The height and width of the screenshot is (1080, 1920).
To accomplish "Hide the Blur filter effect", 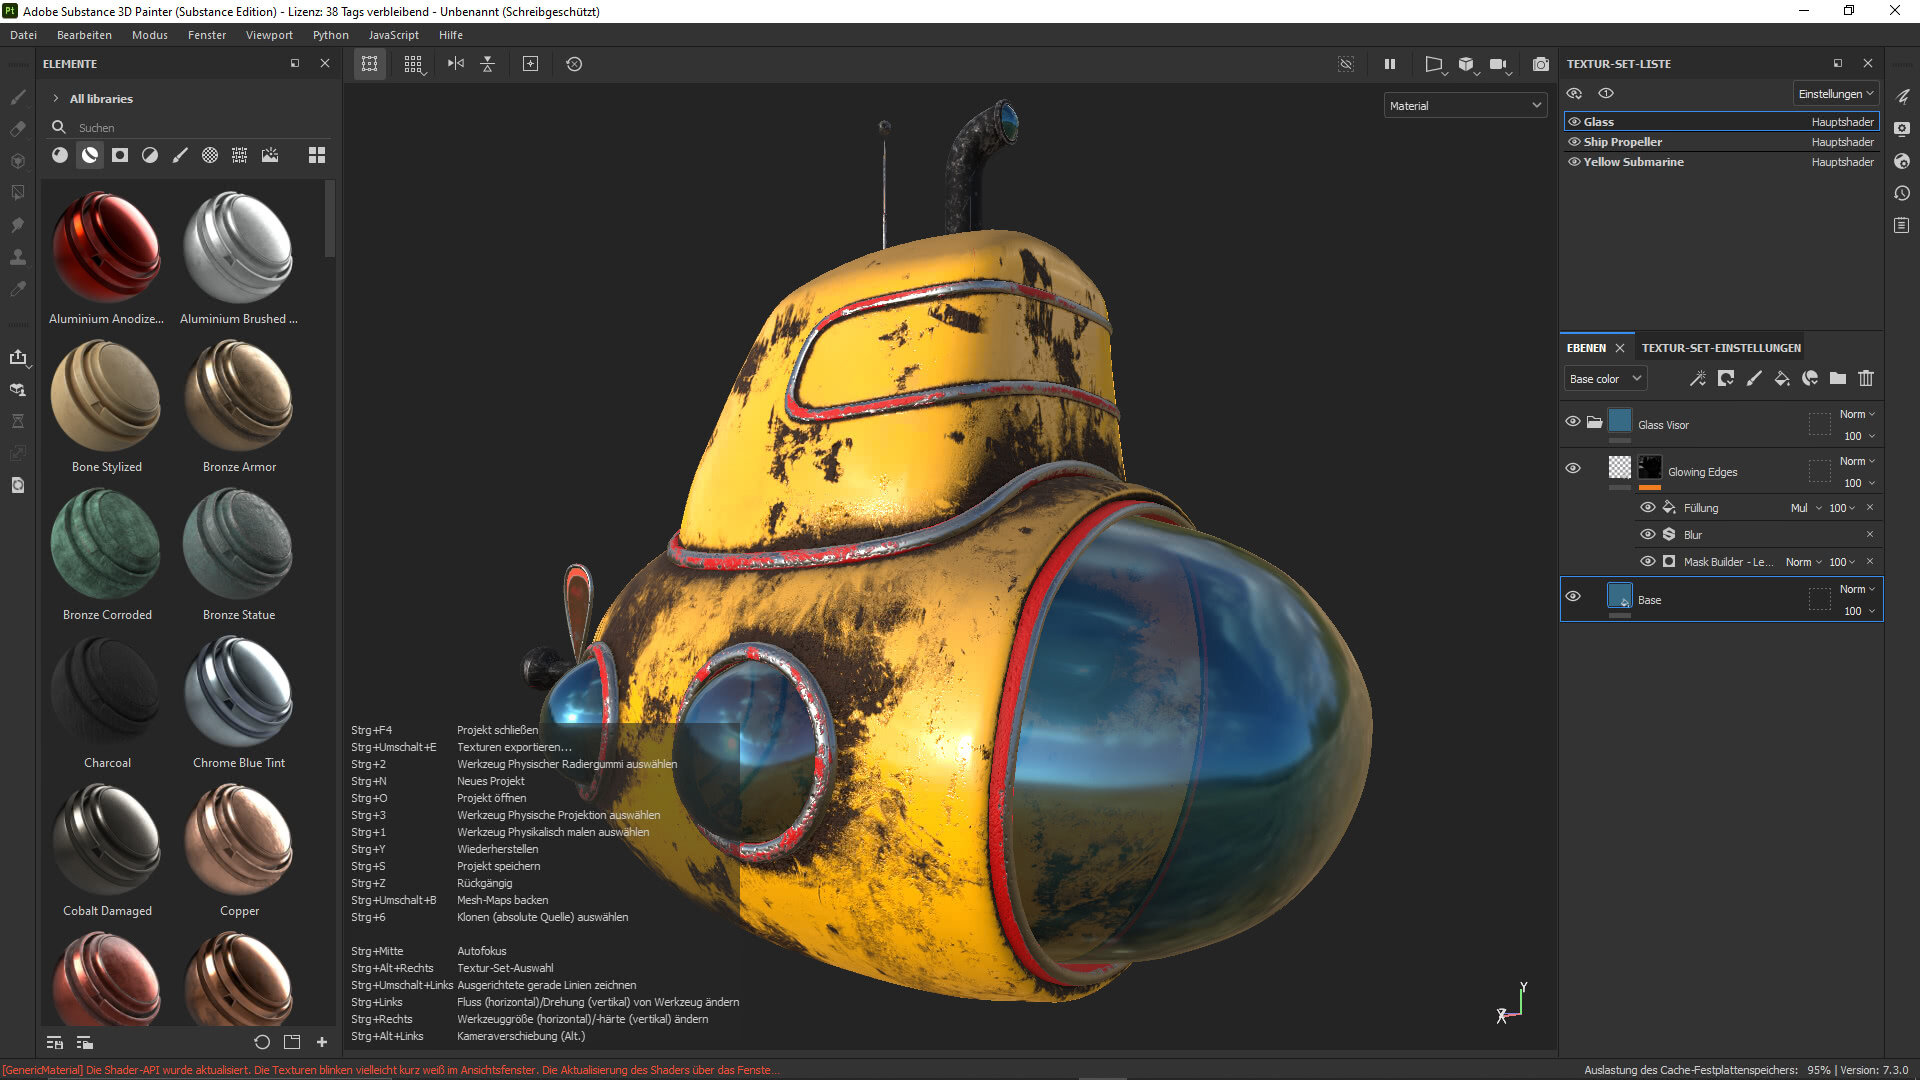I will [x=1647, y=535].
